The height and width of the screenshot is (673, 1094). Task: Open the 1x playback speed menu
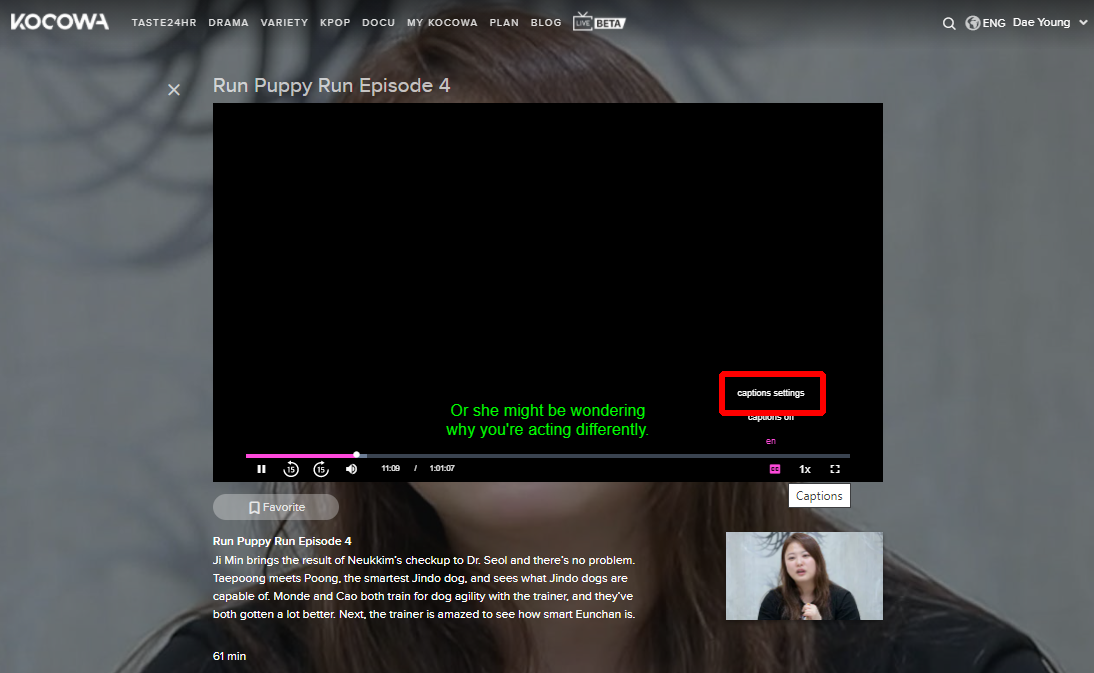click(x=804, y=469)
